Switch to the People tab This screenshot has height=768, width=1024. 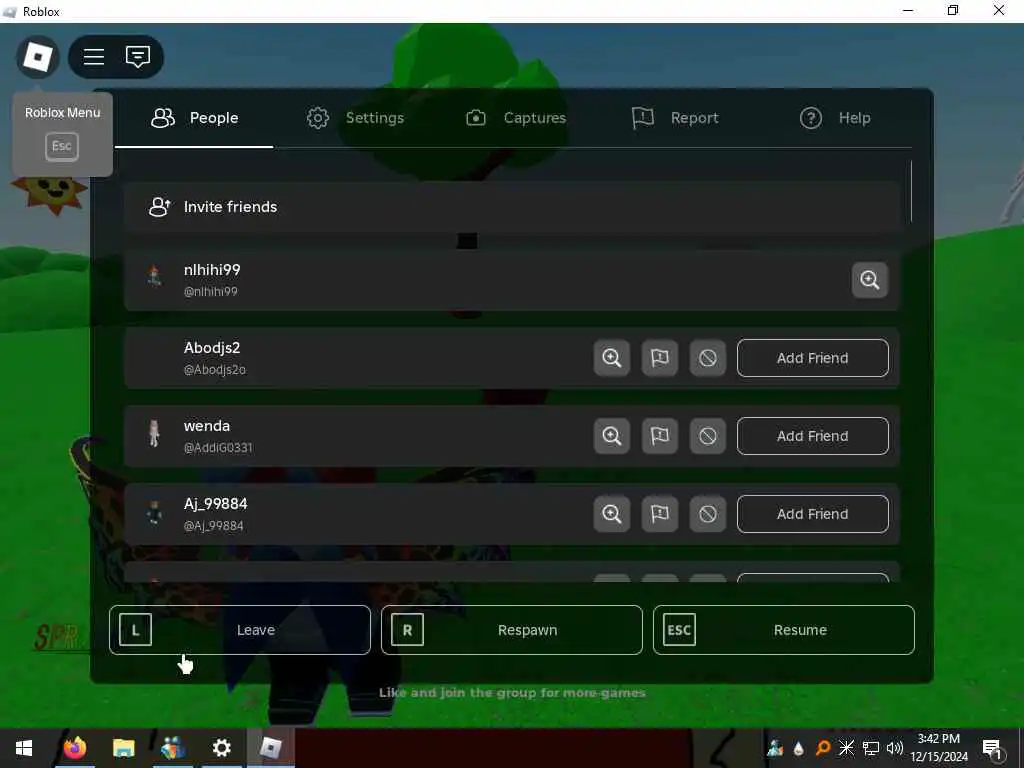click(195, 118)
